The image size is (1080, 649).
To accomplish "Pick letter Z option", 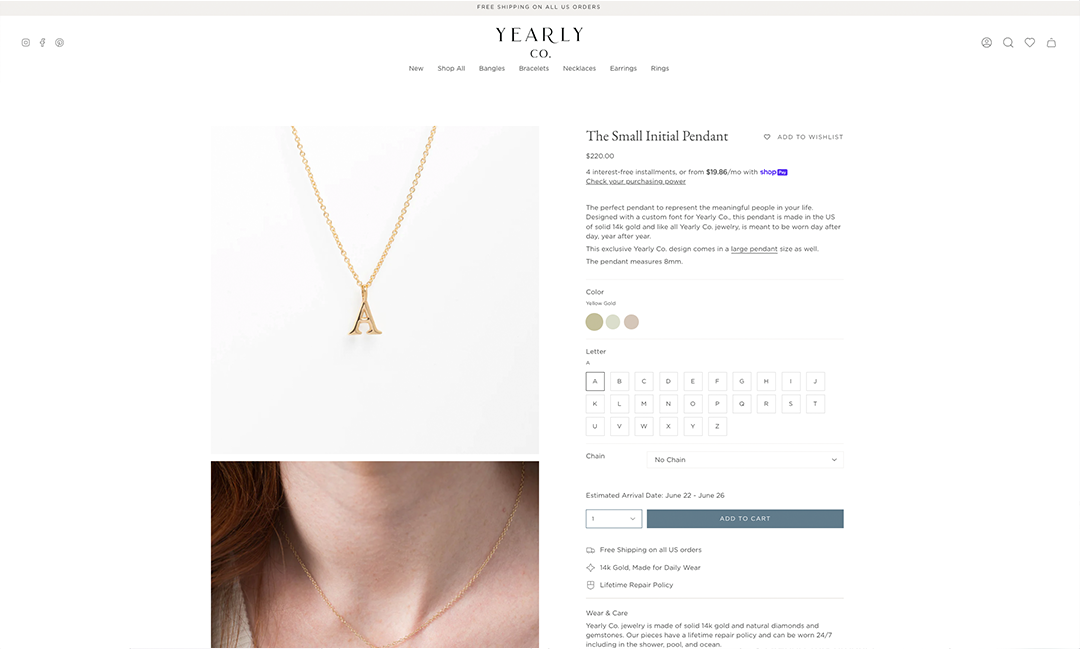I will point(717,426).
